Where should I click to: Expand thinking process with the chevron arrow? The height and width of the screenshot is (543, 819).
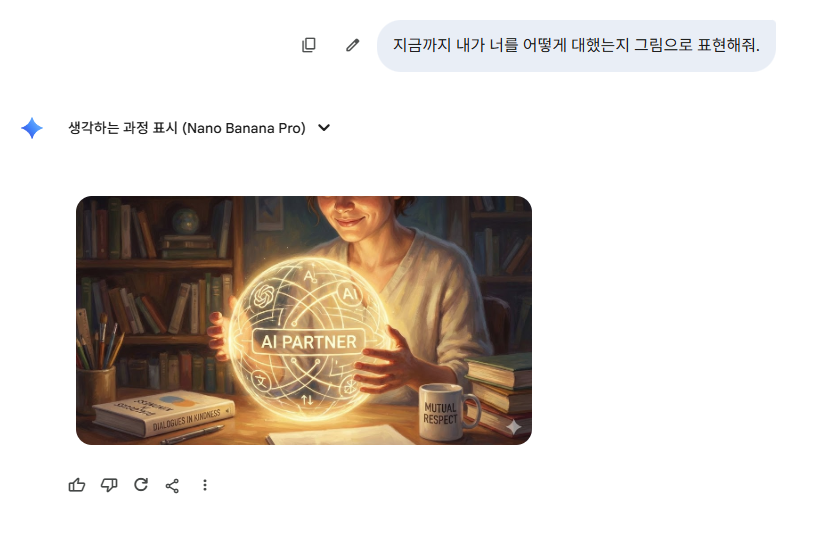click(324, 127)
